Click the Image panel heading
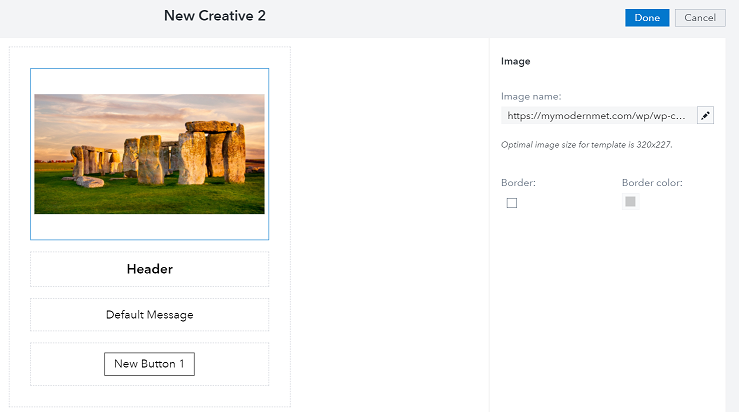739x412 pixels. pos(516,61)
